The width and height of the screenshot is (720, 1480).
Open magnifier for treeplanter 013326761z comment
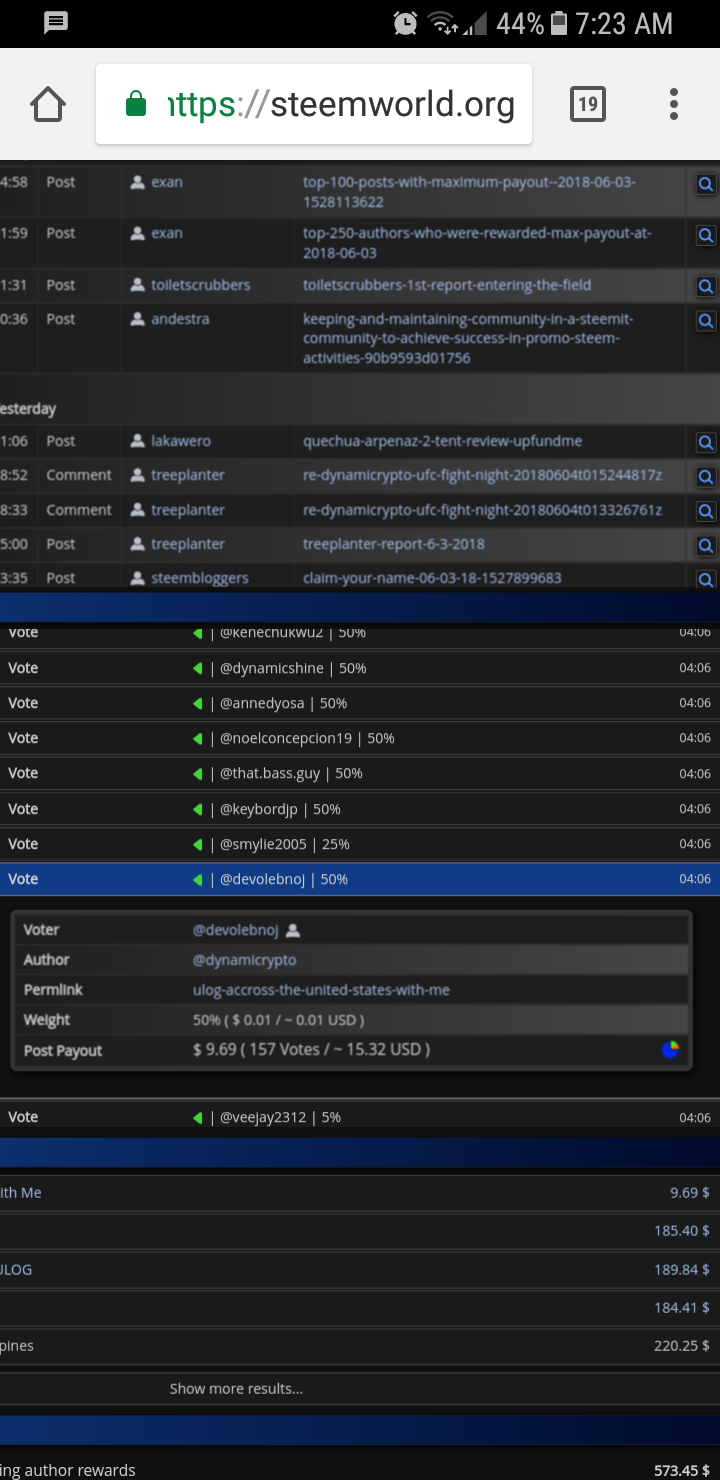point(706,511)
